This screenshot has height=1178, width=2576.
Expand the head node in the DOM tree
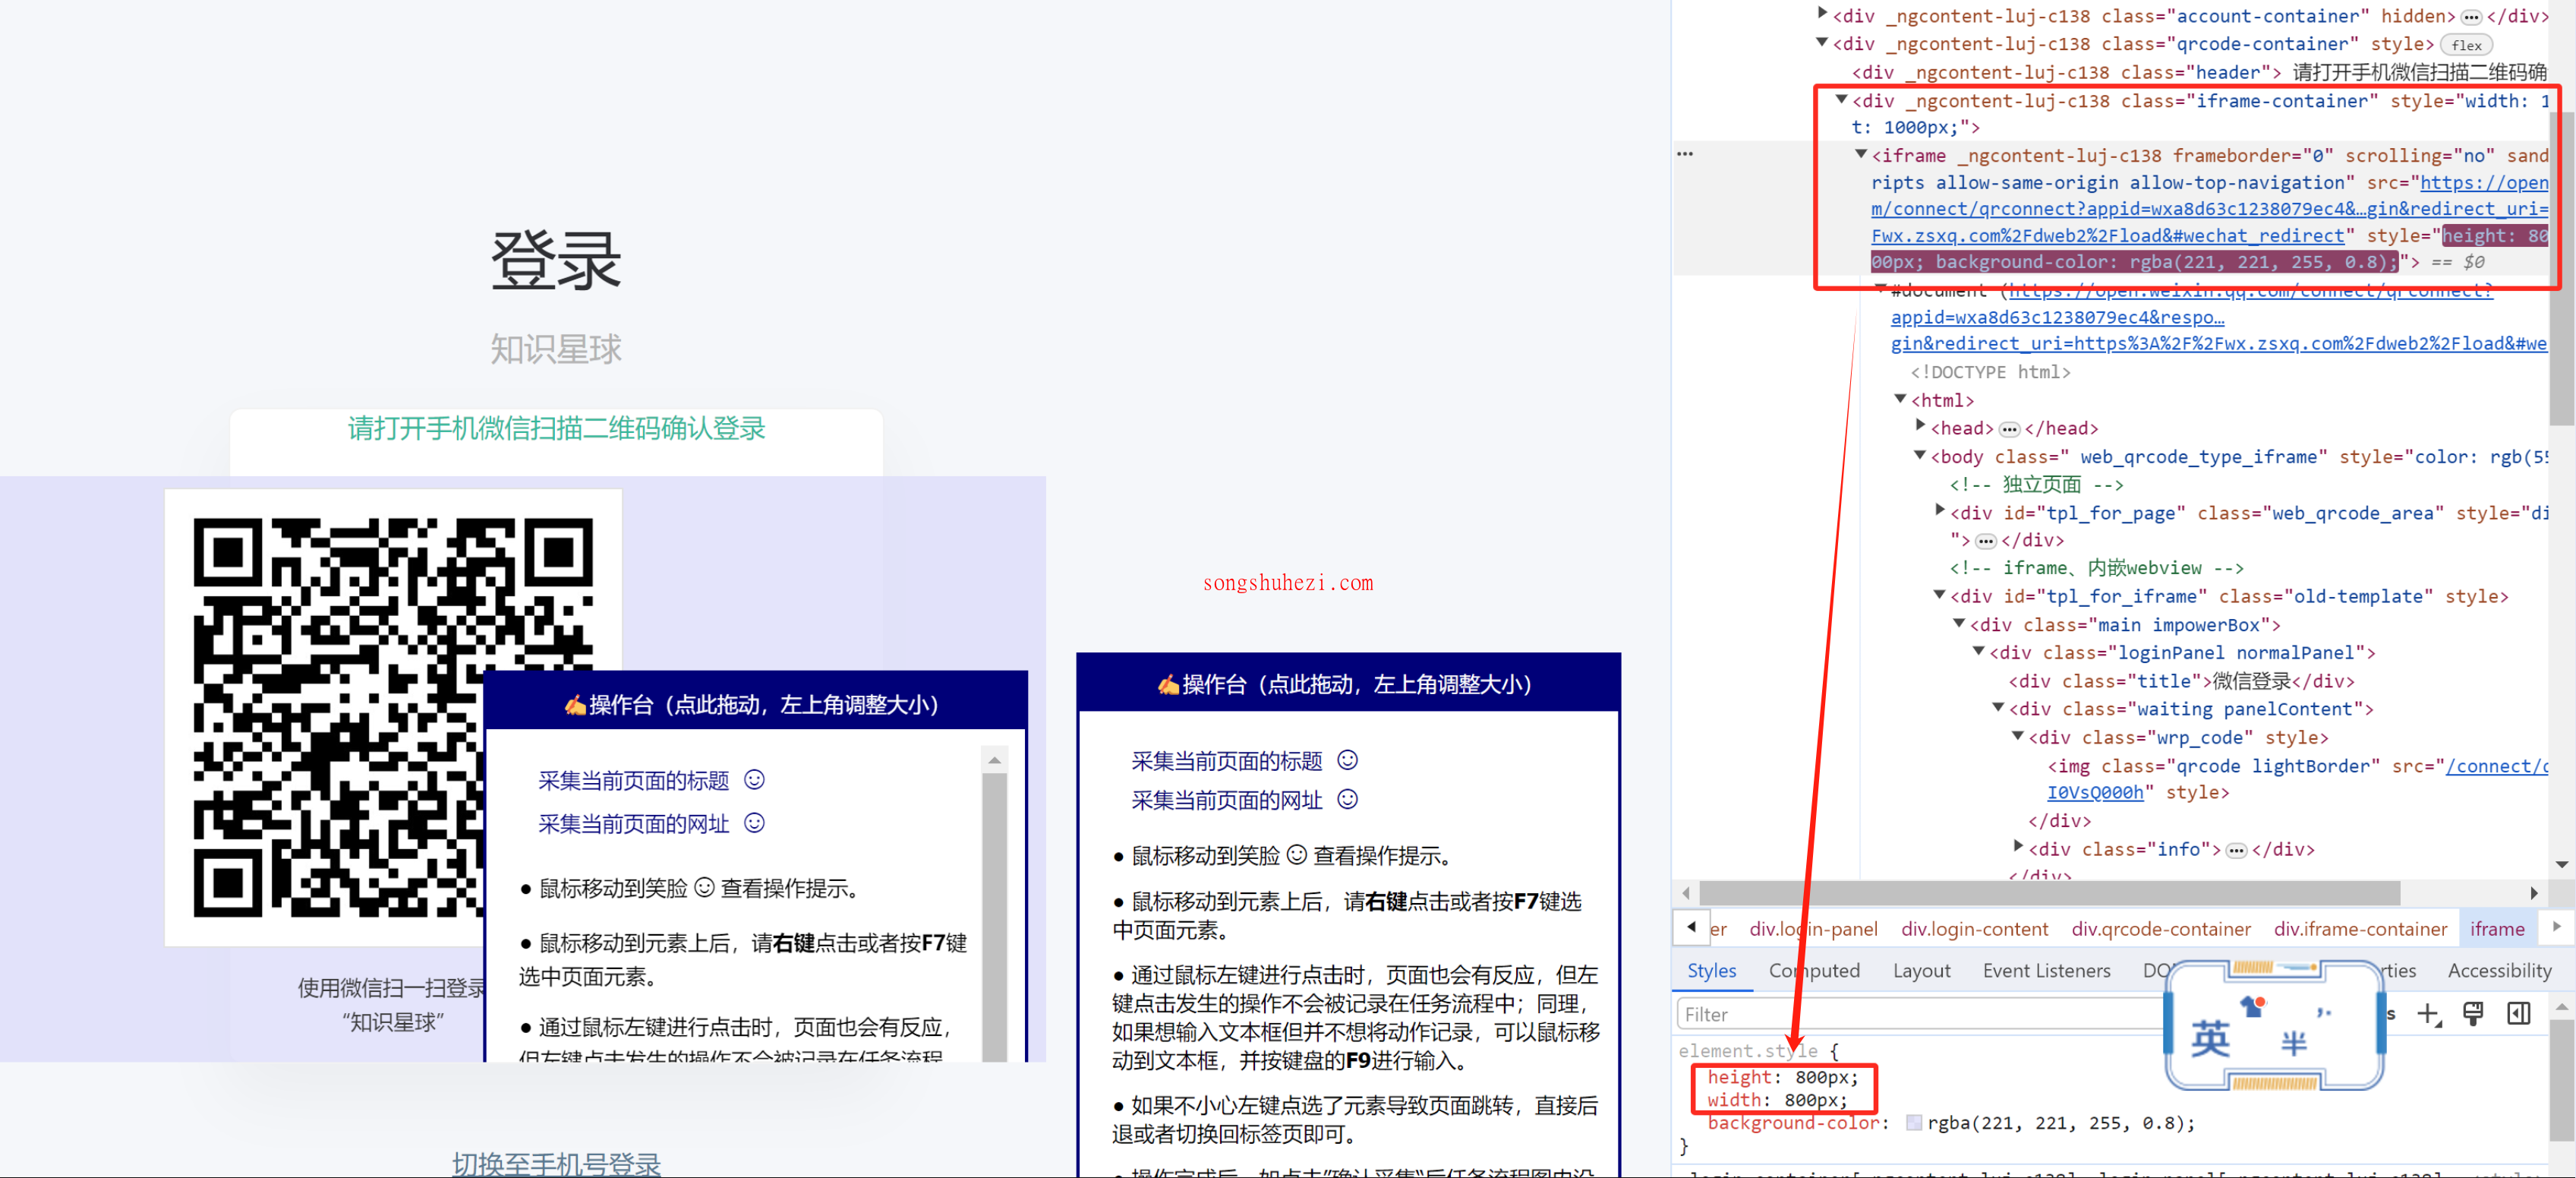tap(1920, 426)
